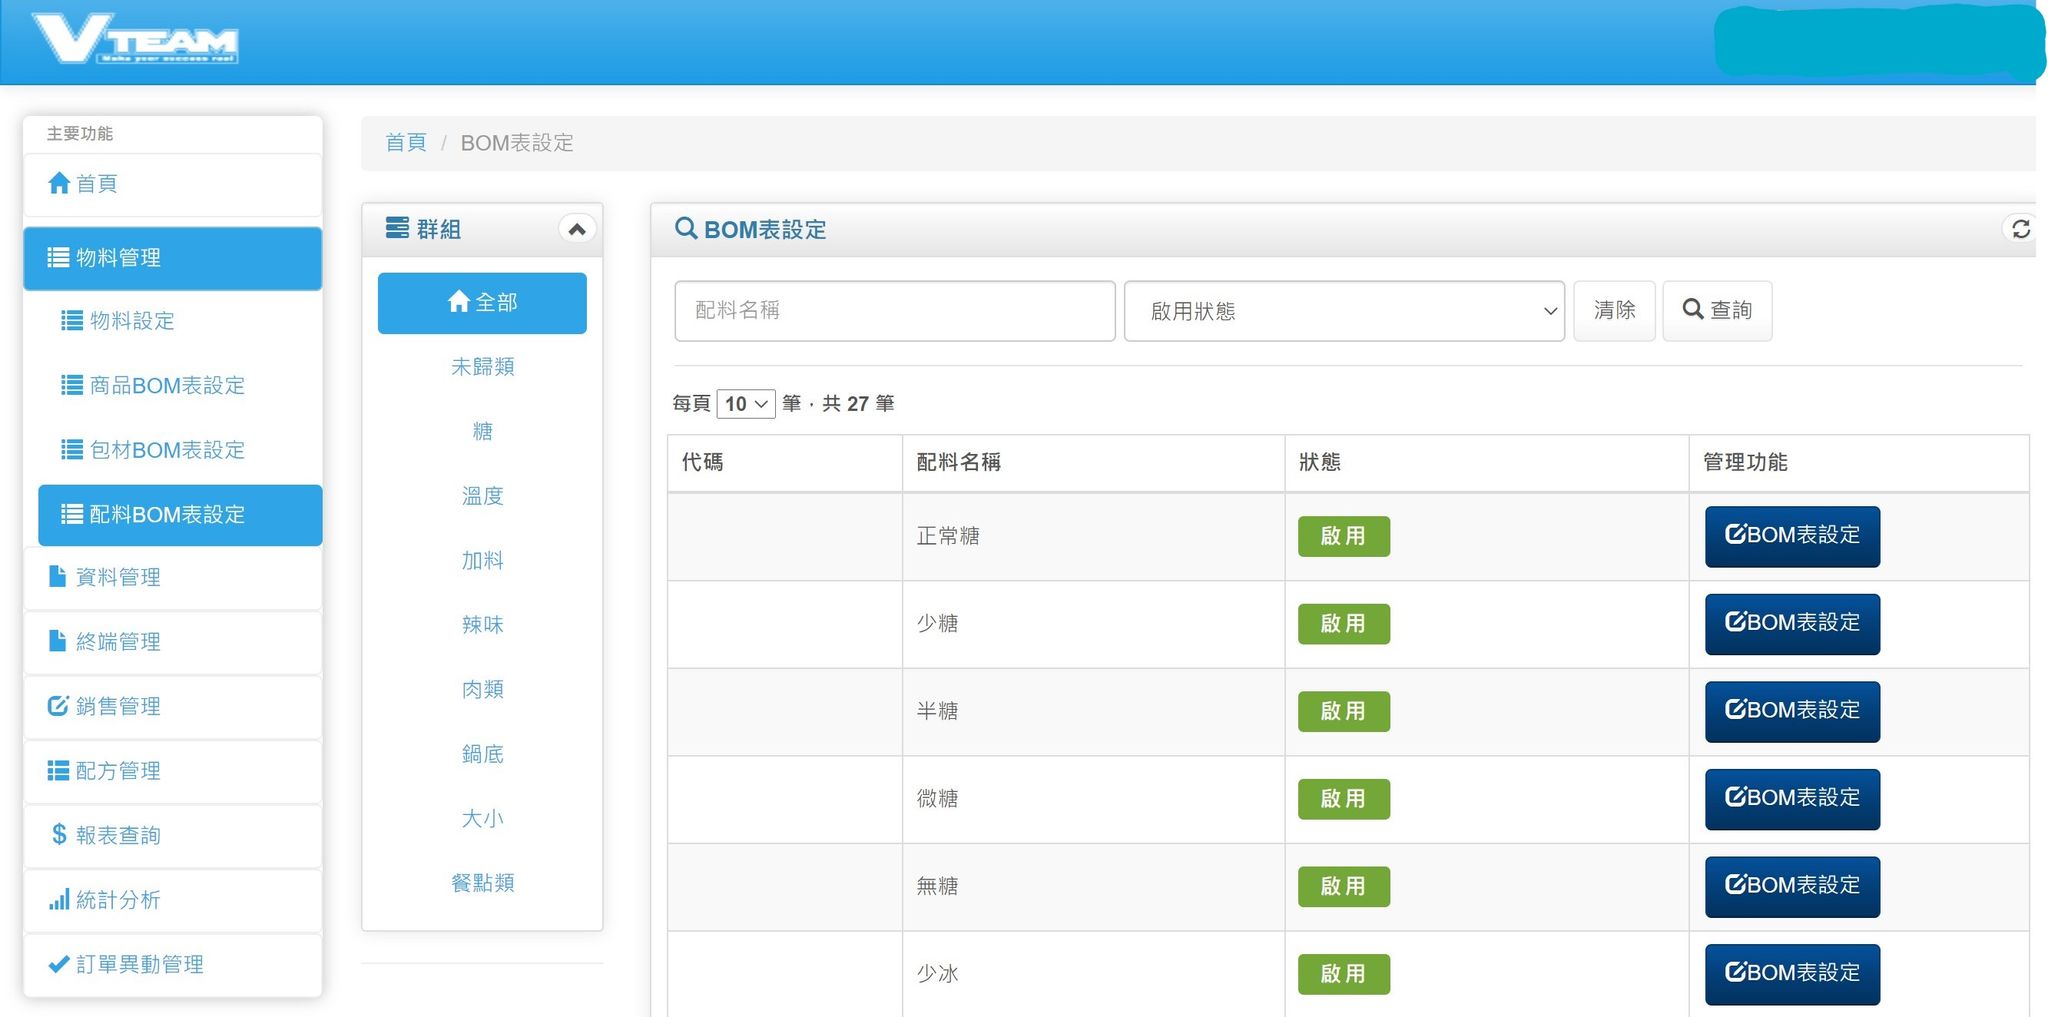Click the dollar icon beside 報表查詢
The width and height of the screenshot is (2048, 1017).
click(57, 835)
